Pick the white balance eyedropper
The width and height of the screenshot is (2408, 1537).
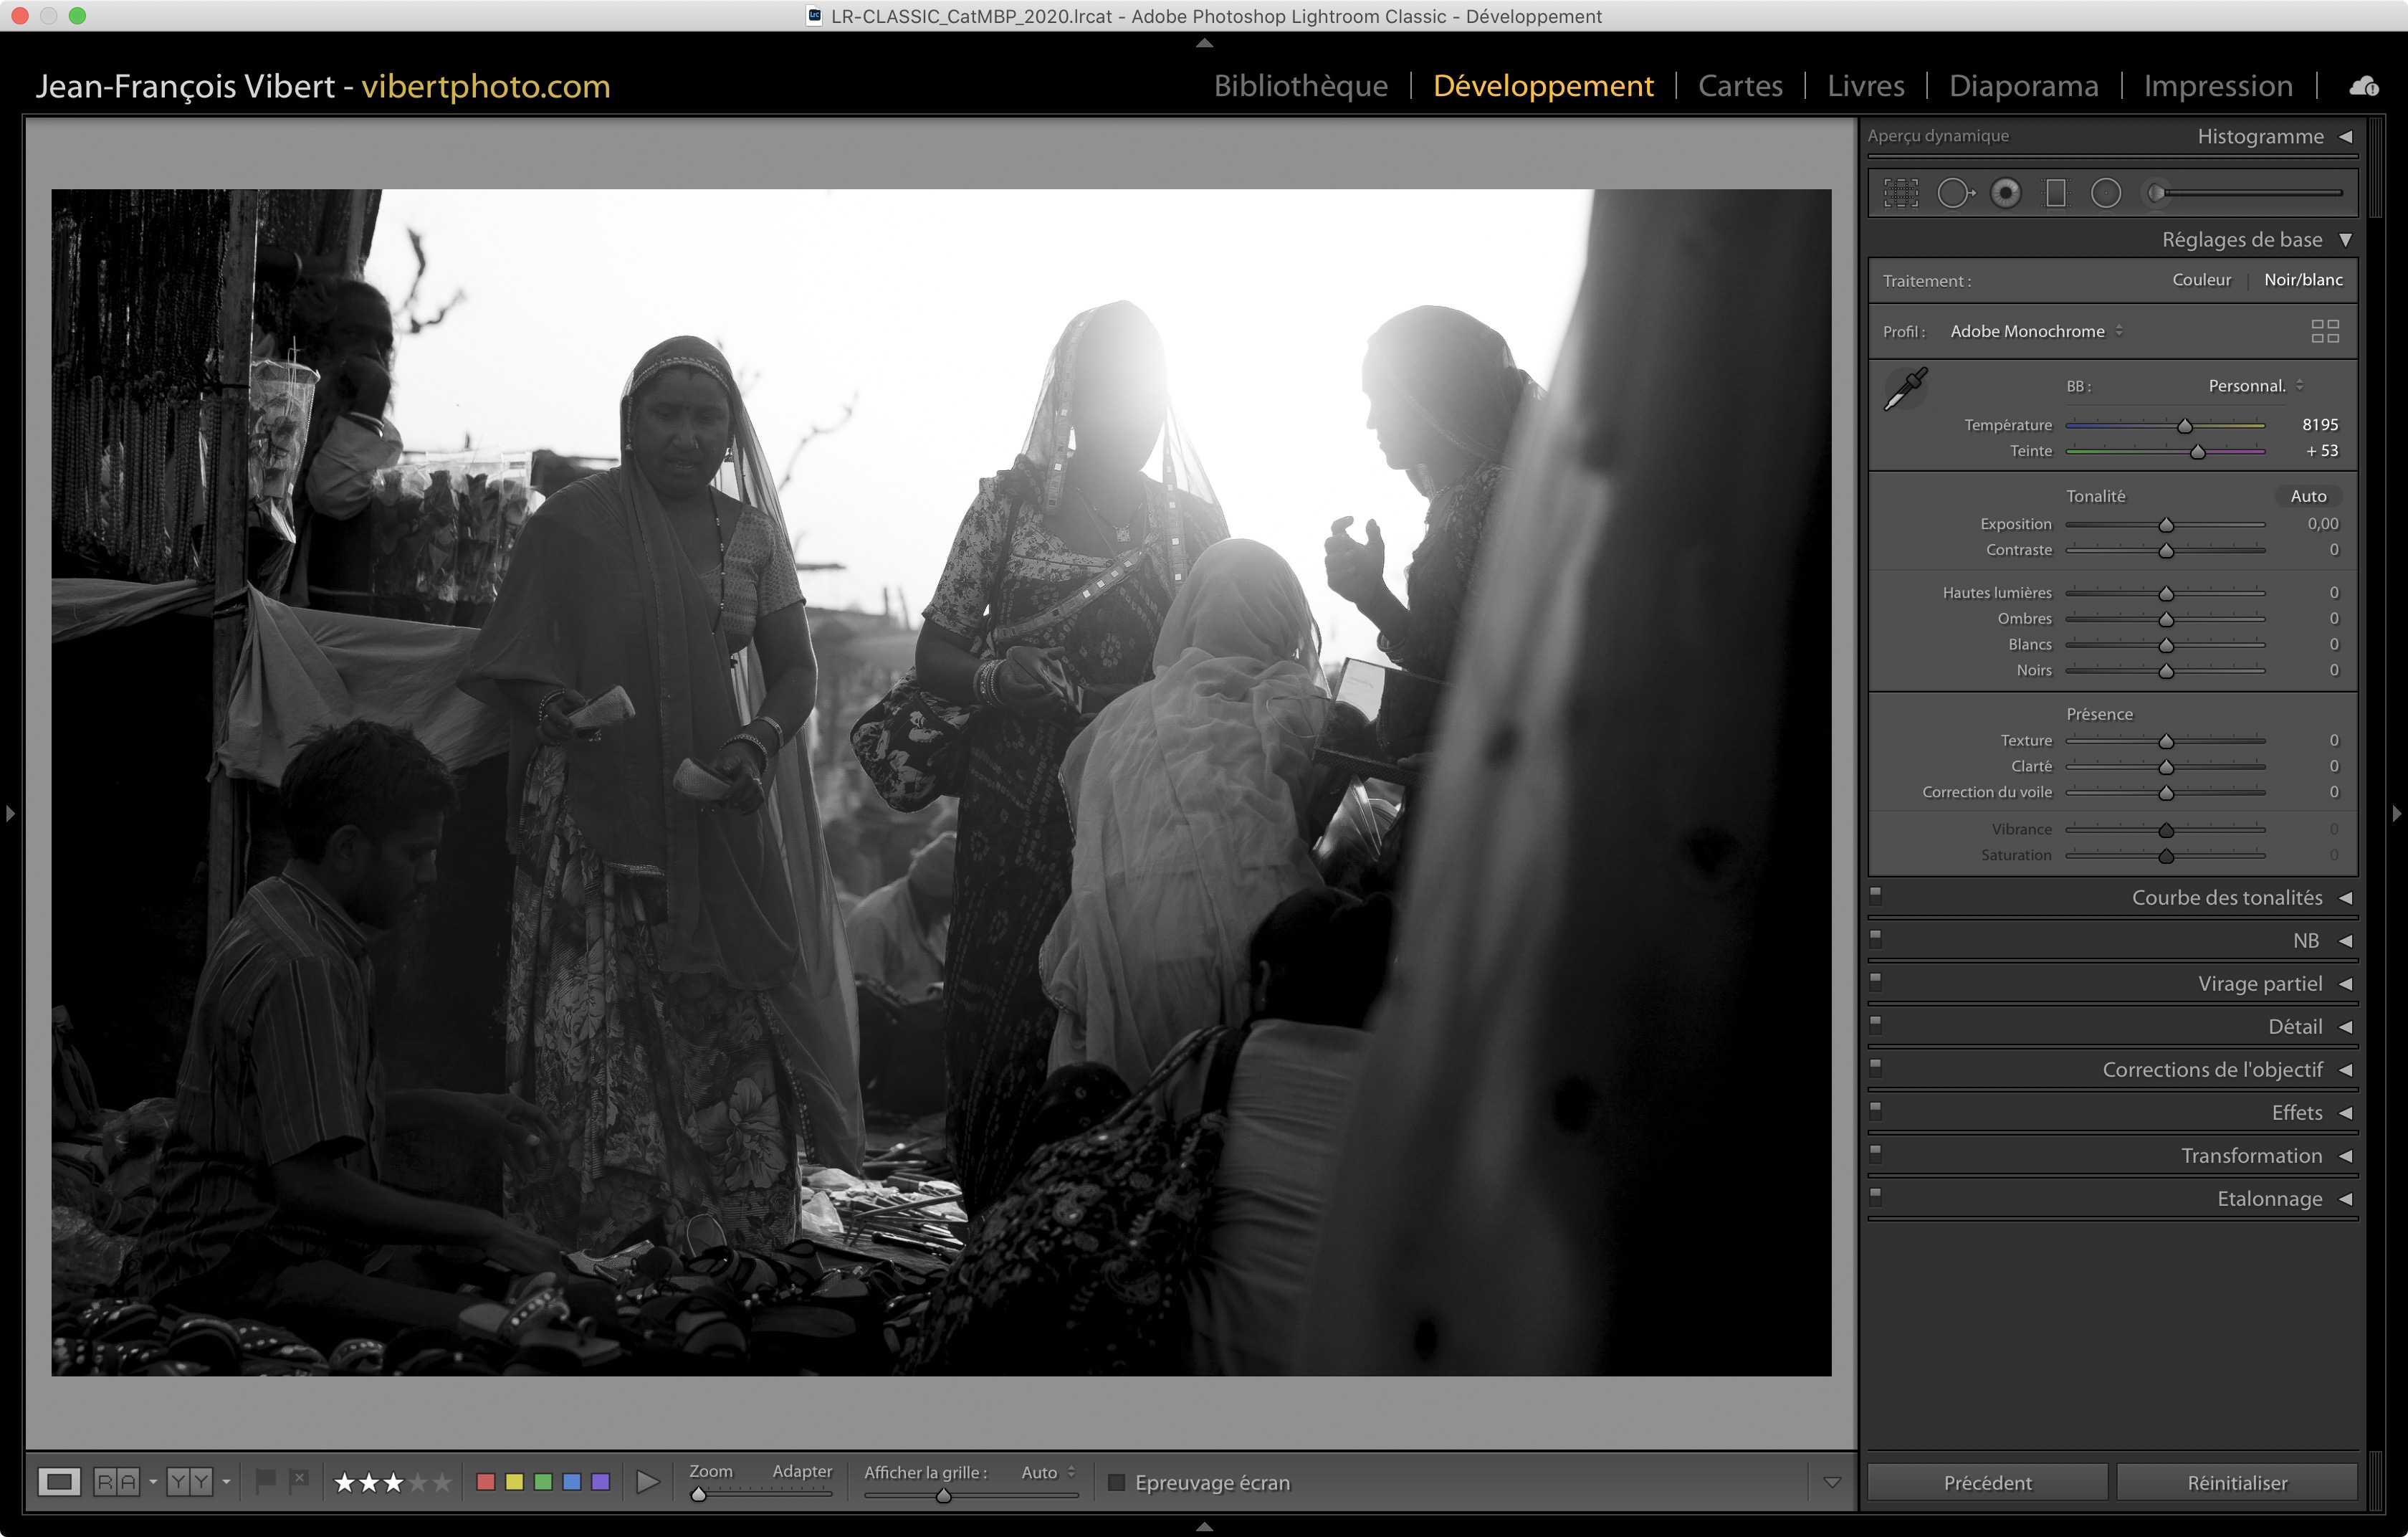(x=1905, y=388)
